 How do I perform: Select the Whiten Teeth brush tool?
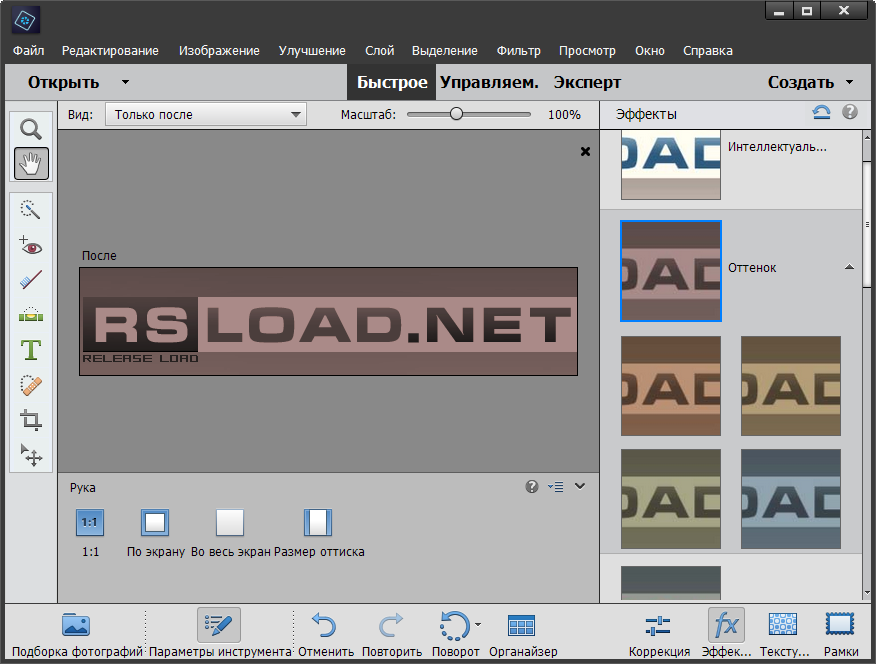pos(31,280)
